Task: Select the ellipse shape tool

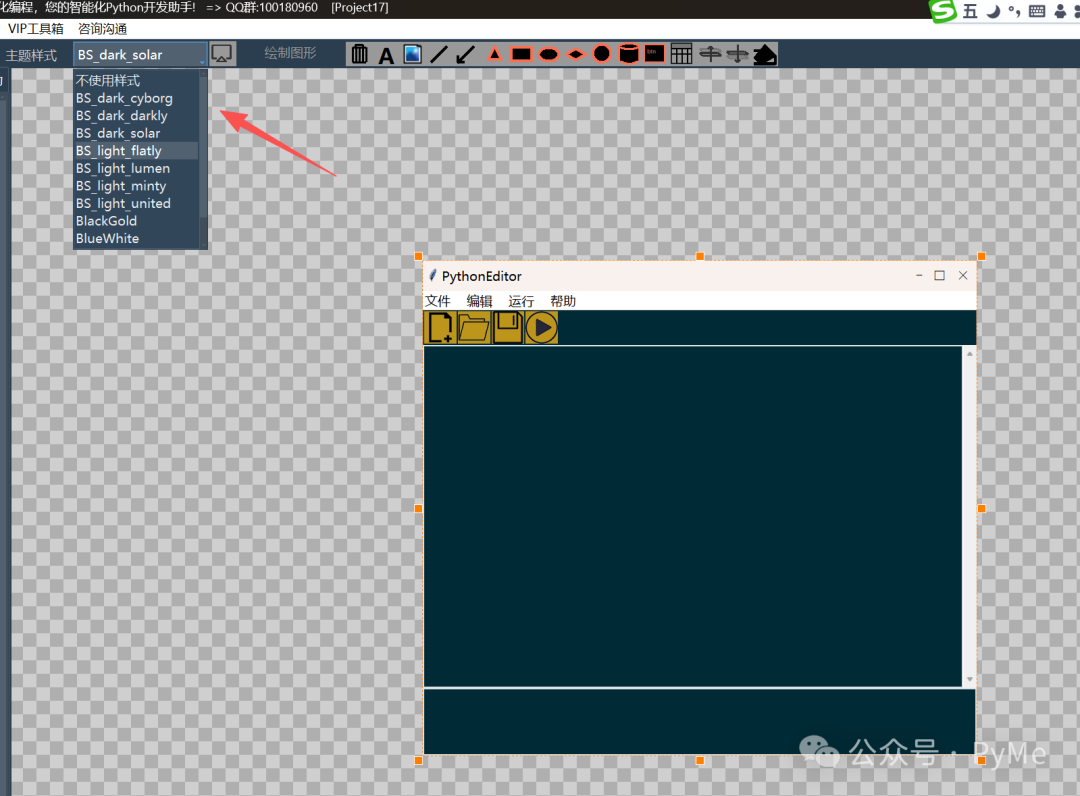Action: click(x=548, y=54)
